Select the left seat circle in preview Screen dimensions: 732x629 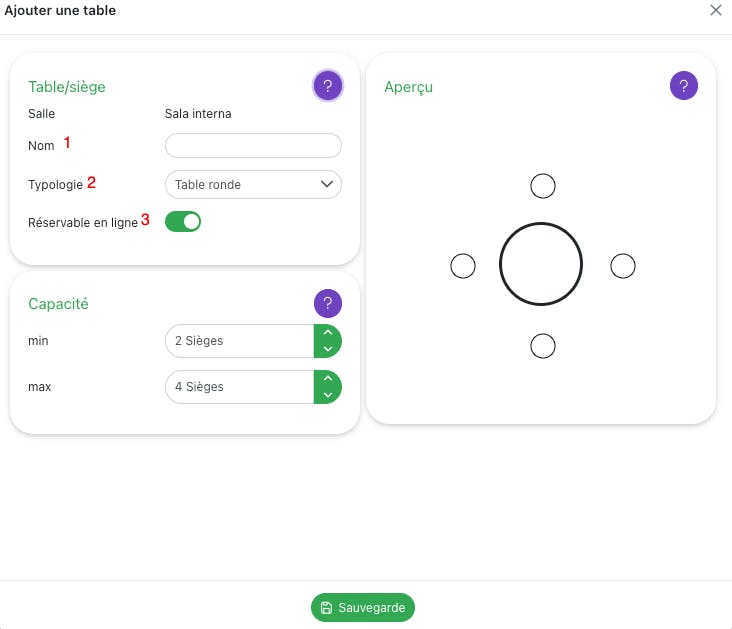tap(462, 266)
